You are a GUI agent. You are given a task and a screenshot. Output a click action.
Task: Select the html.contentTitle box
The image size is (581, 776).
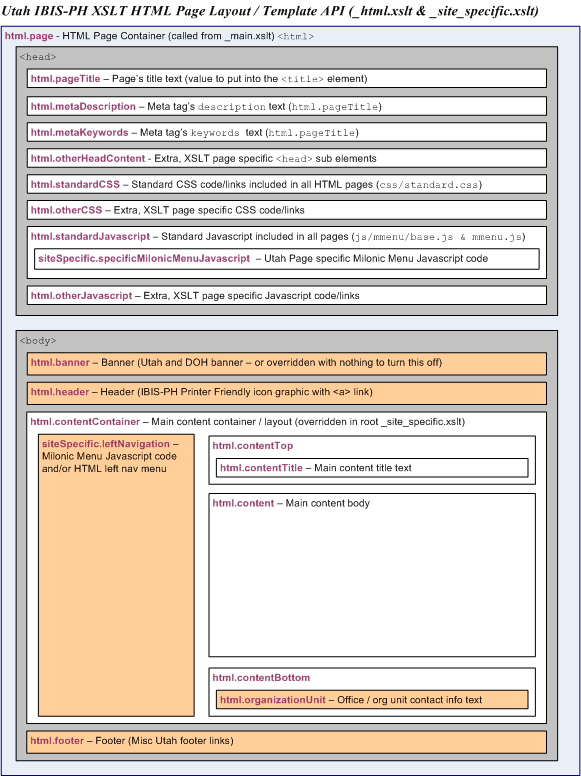pos(372,468)
